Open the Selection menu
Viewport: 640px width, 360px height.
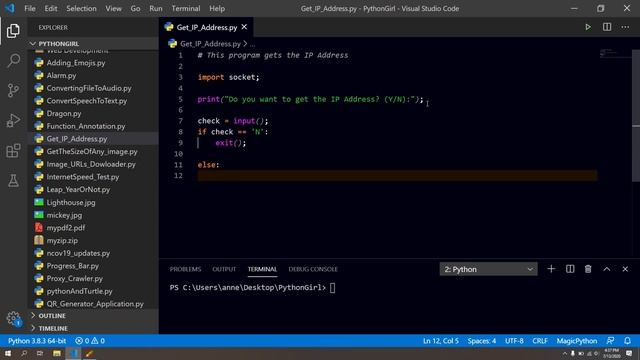(x=81, y=8)
